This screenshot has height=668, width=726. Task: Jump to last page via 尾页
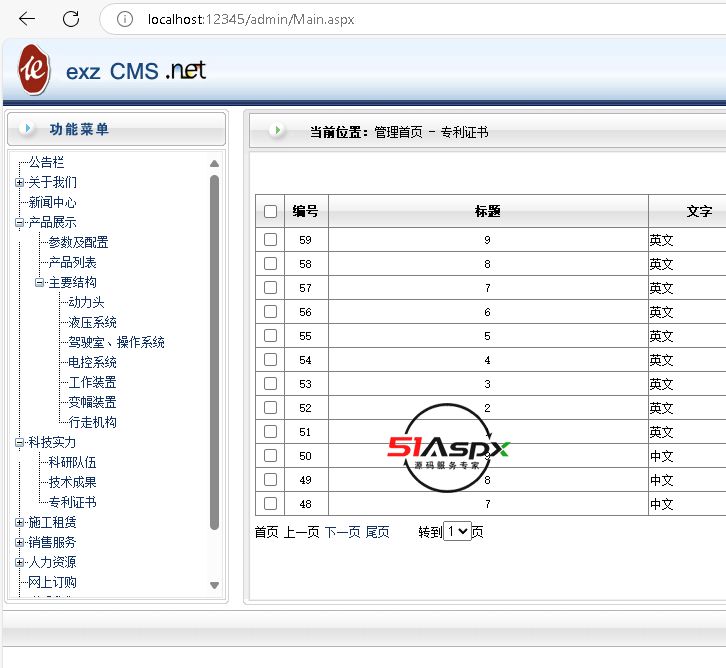[377, 532]
